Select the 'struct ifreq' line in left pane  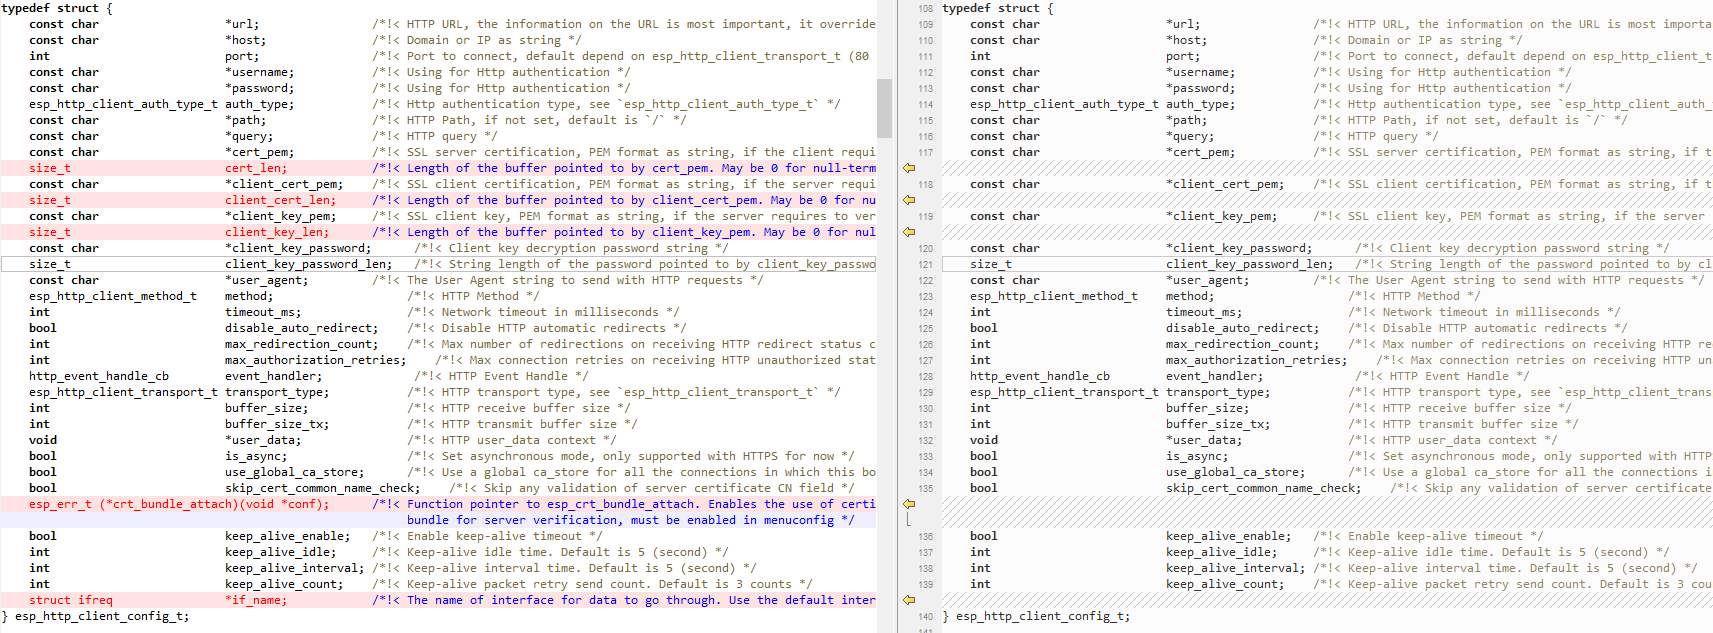[438, 600]
